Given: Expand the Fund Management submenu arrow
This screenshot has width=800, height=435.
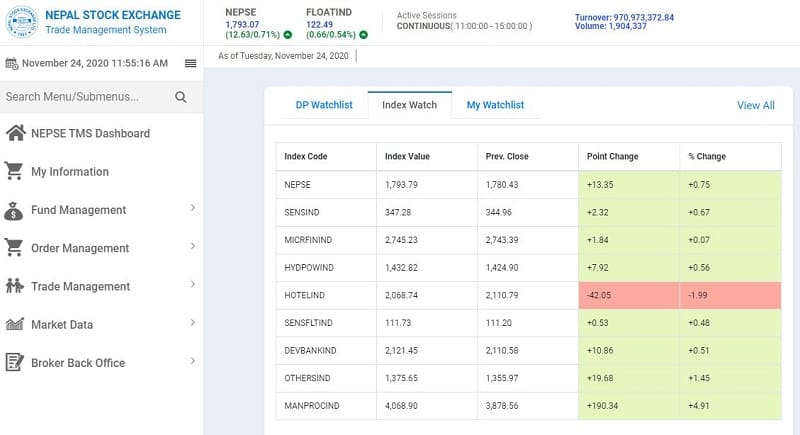Looking at the screenshot, I should coord(192,208).
